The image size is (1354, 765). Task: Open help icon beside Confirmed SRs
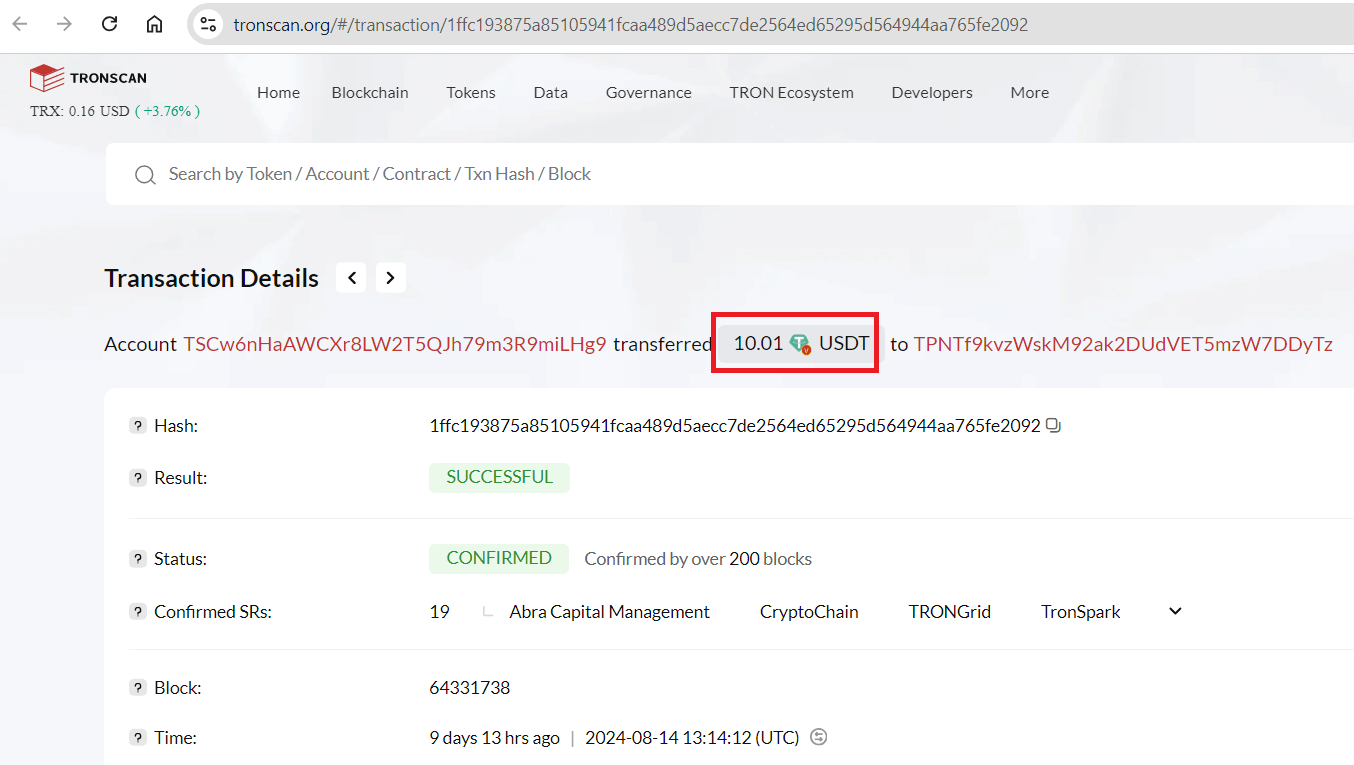pos(138,612)
